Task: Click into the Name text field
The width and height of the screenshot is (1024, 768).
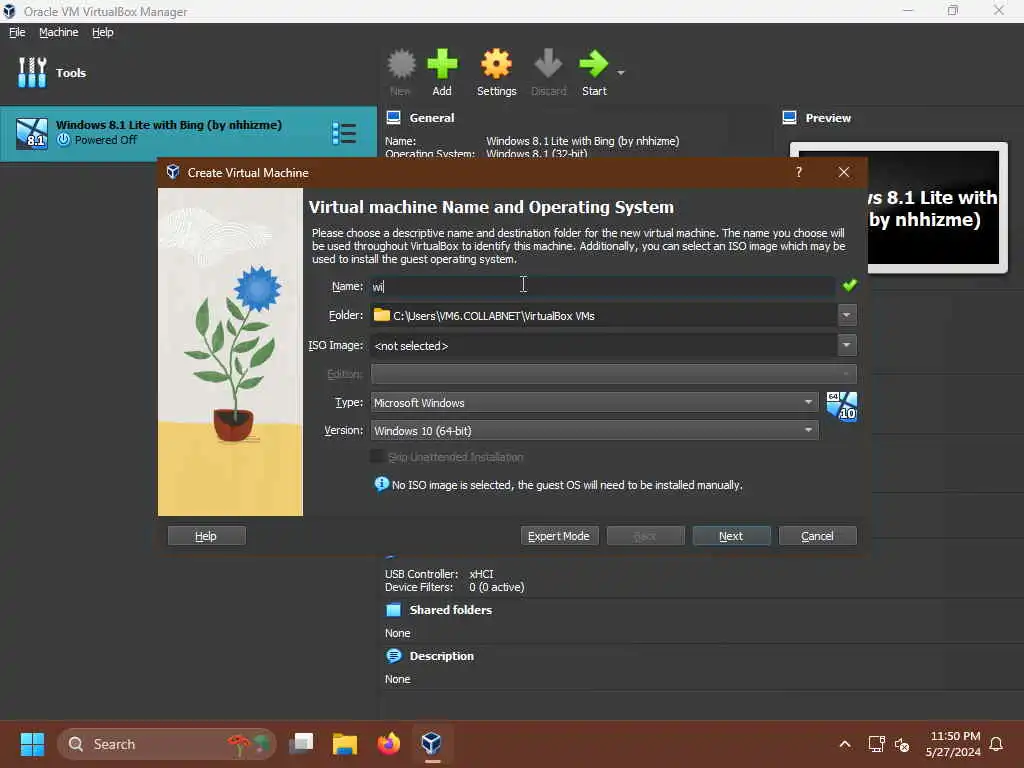Action: 602,287
